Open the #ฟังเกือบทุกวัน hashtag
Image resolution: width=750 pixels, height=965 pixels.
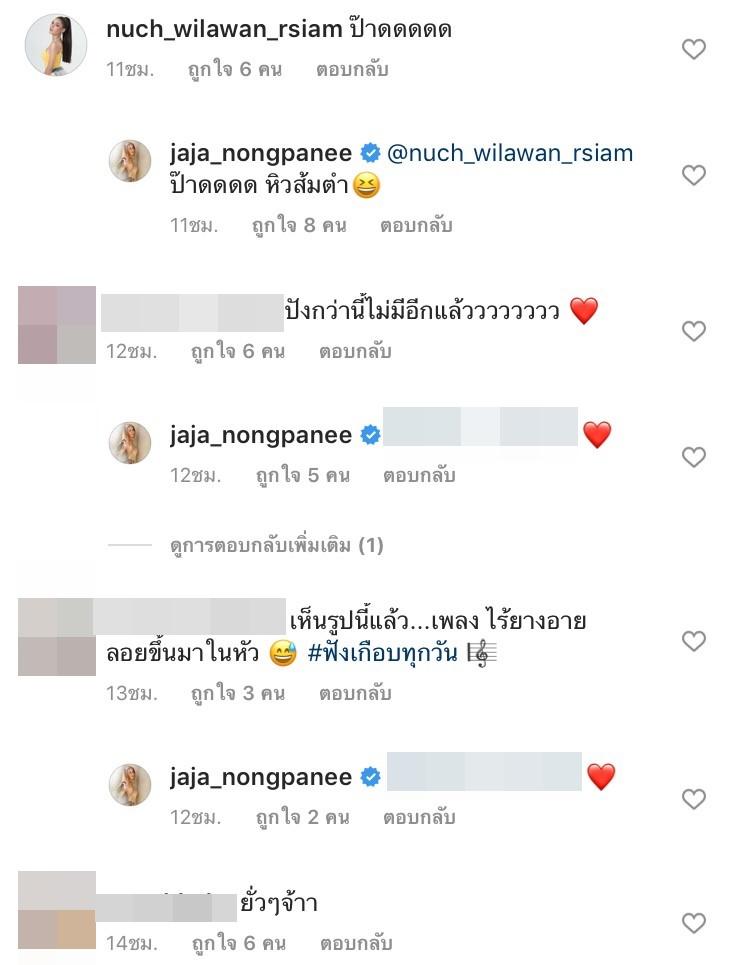[x=383, y=652]
